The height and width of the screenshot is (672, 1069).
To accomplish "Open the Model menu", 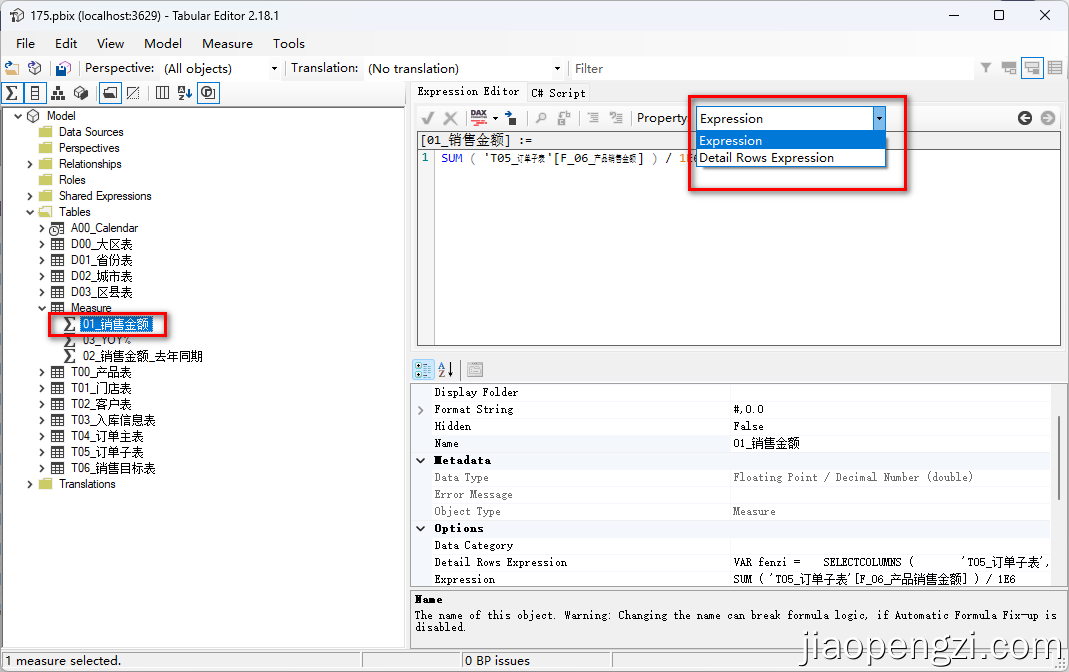I will 163,44.
